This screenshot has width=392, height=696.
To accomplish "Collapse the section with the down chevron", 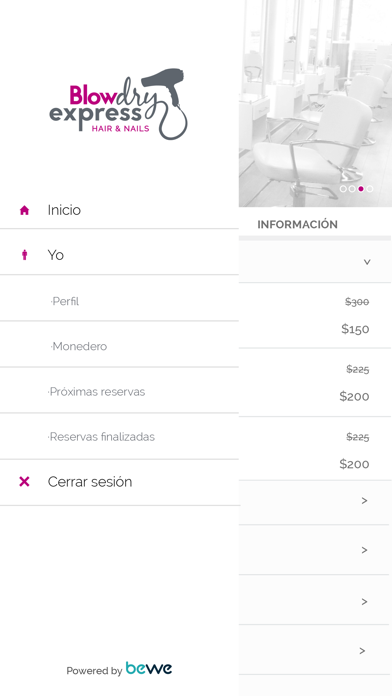I will coord(315,261).
